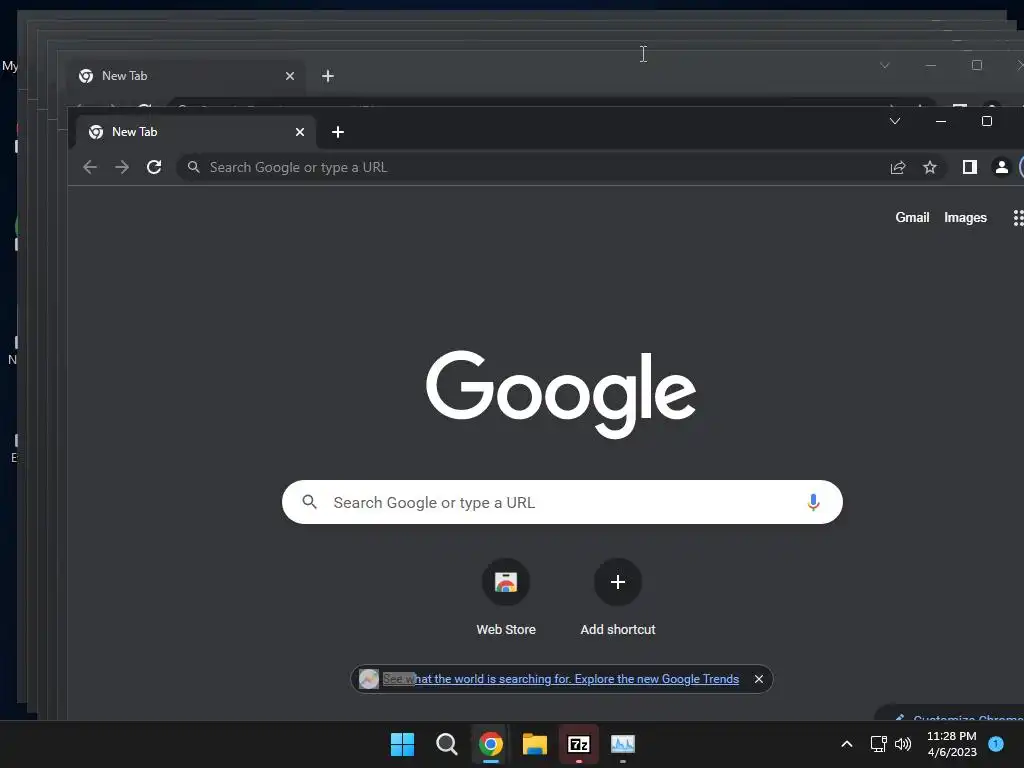This screenshot has height=768, width=1024.
Task: Open Windows taskbar search
Action: [x=447, y=744]
